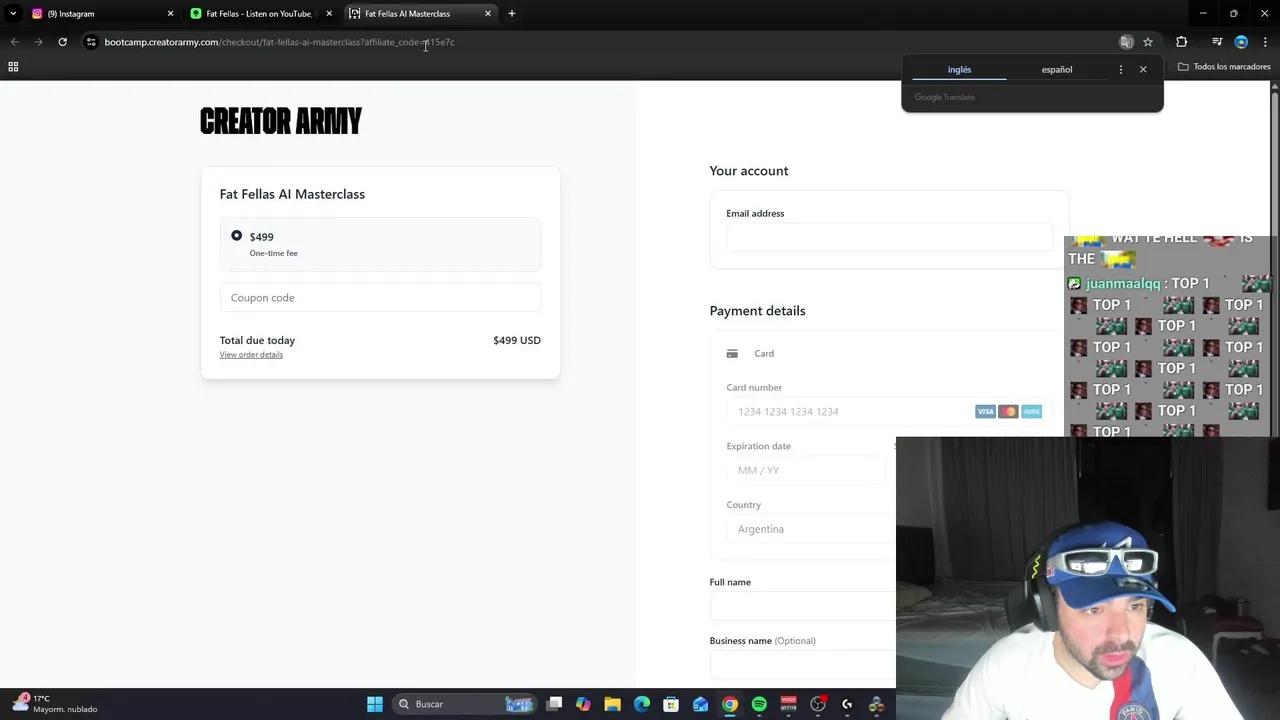Select the $499 one-time fee option
The height and width of the screenshot is (720, 1280).
[380, 244]
